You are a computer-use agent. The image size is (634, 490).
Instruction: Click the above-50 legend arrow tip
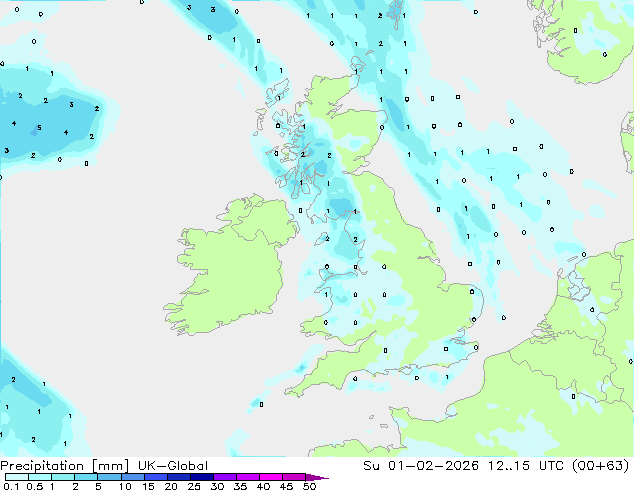click(x=317, y=477)
